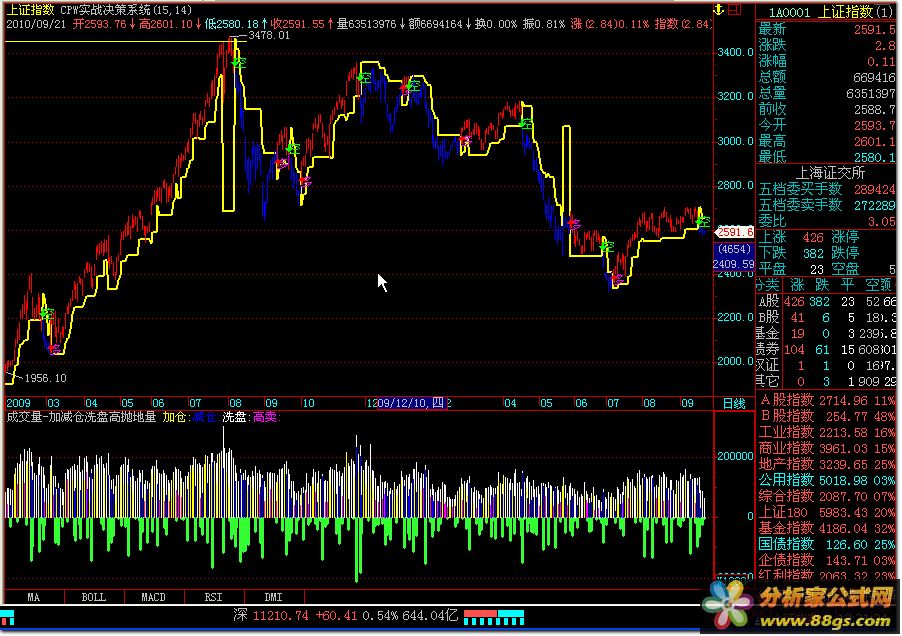Click the cyan status icon at bottom-left corner
The image size is (902, 636).
click(8, 618)
